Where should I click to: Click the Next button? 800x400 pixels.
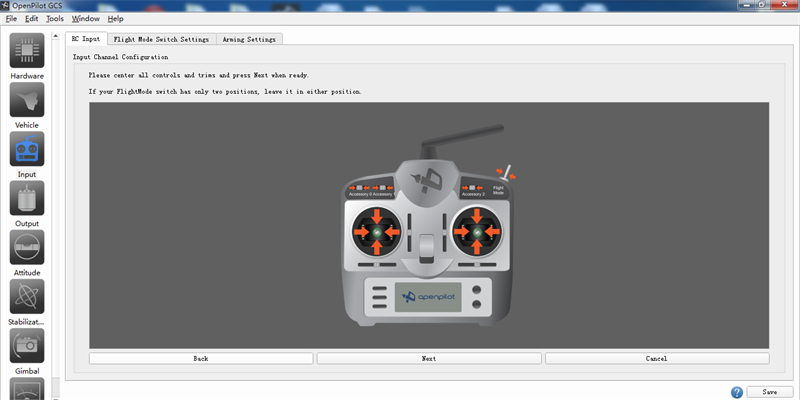[x=429, y=359]
